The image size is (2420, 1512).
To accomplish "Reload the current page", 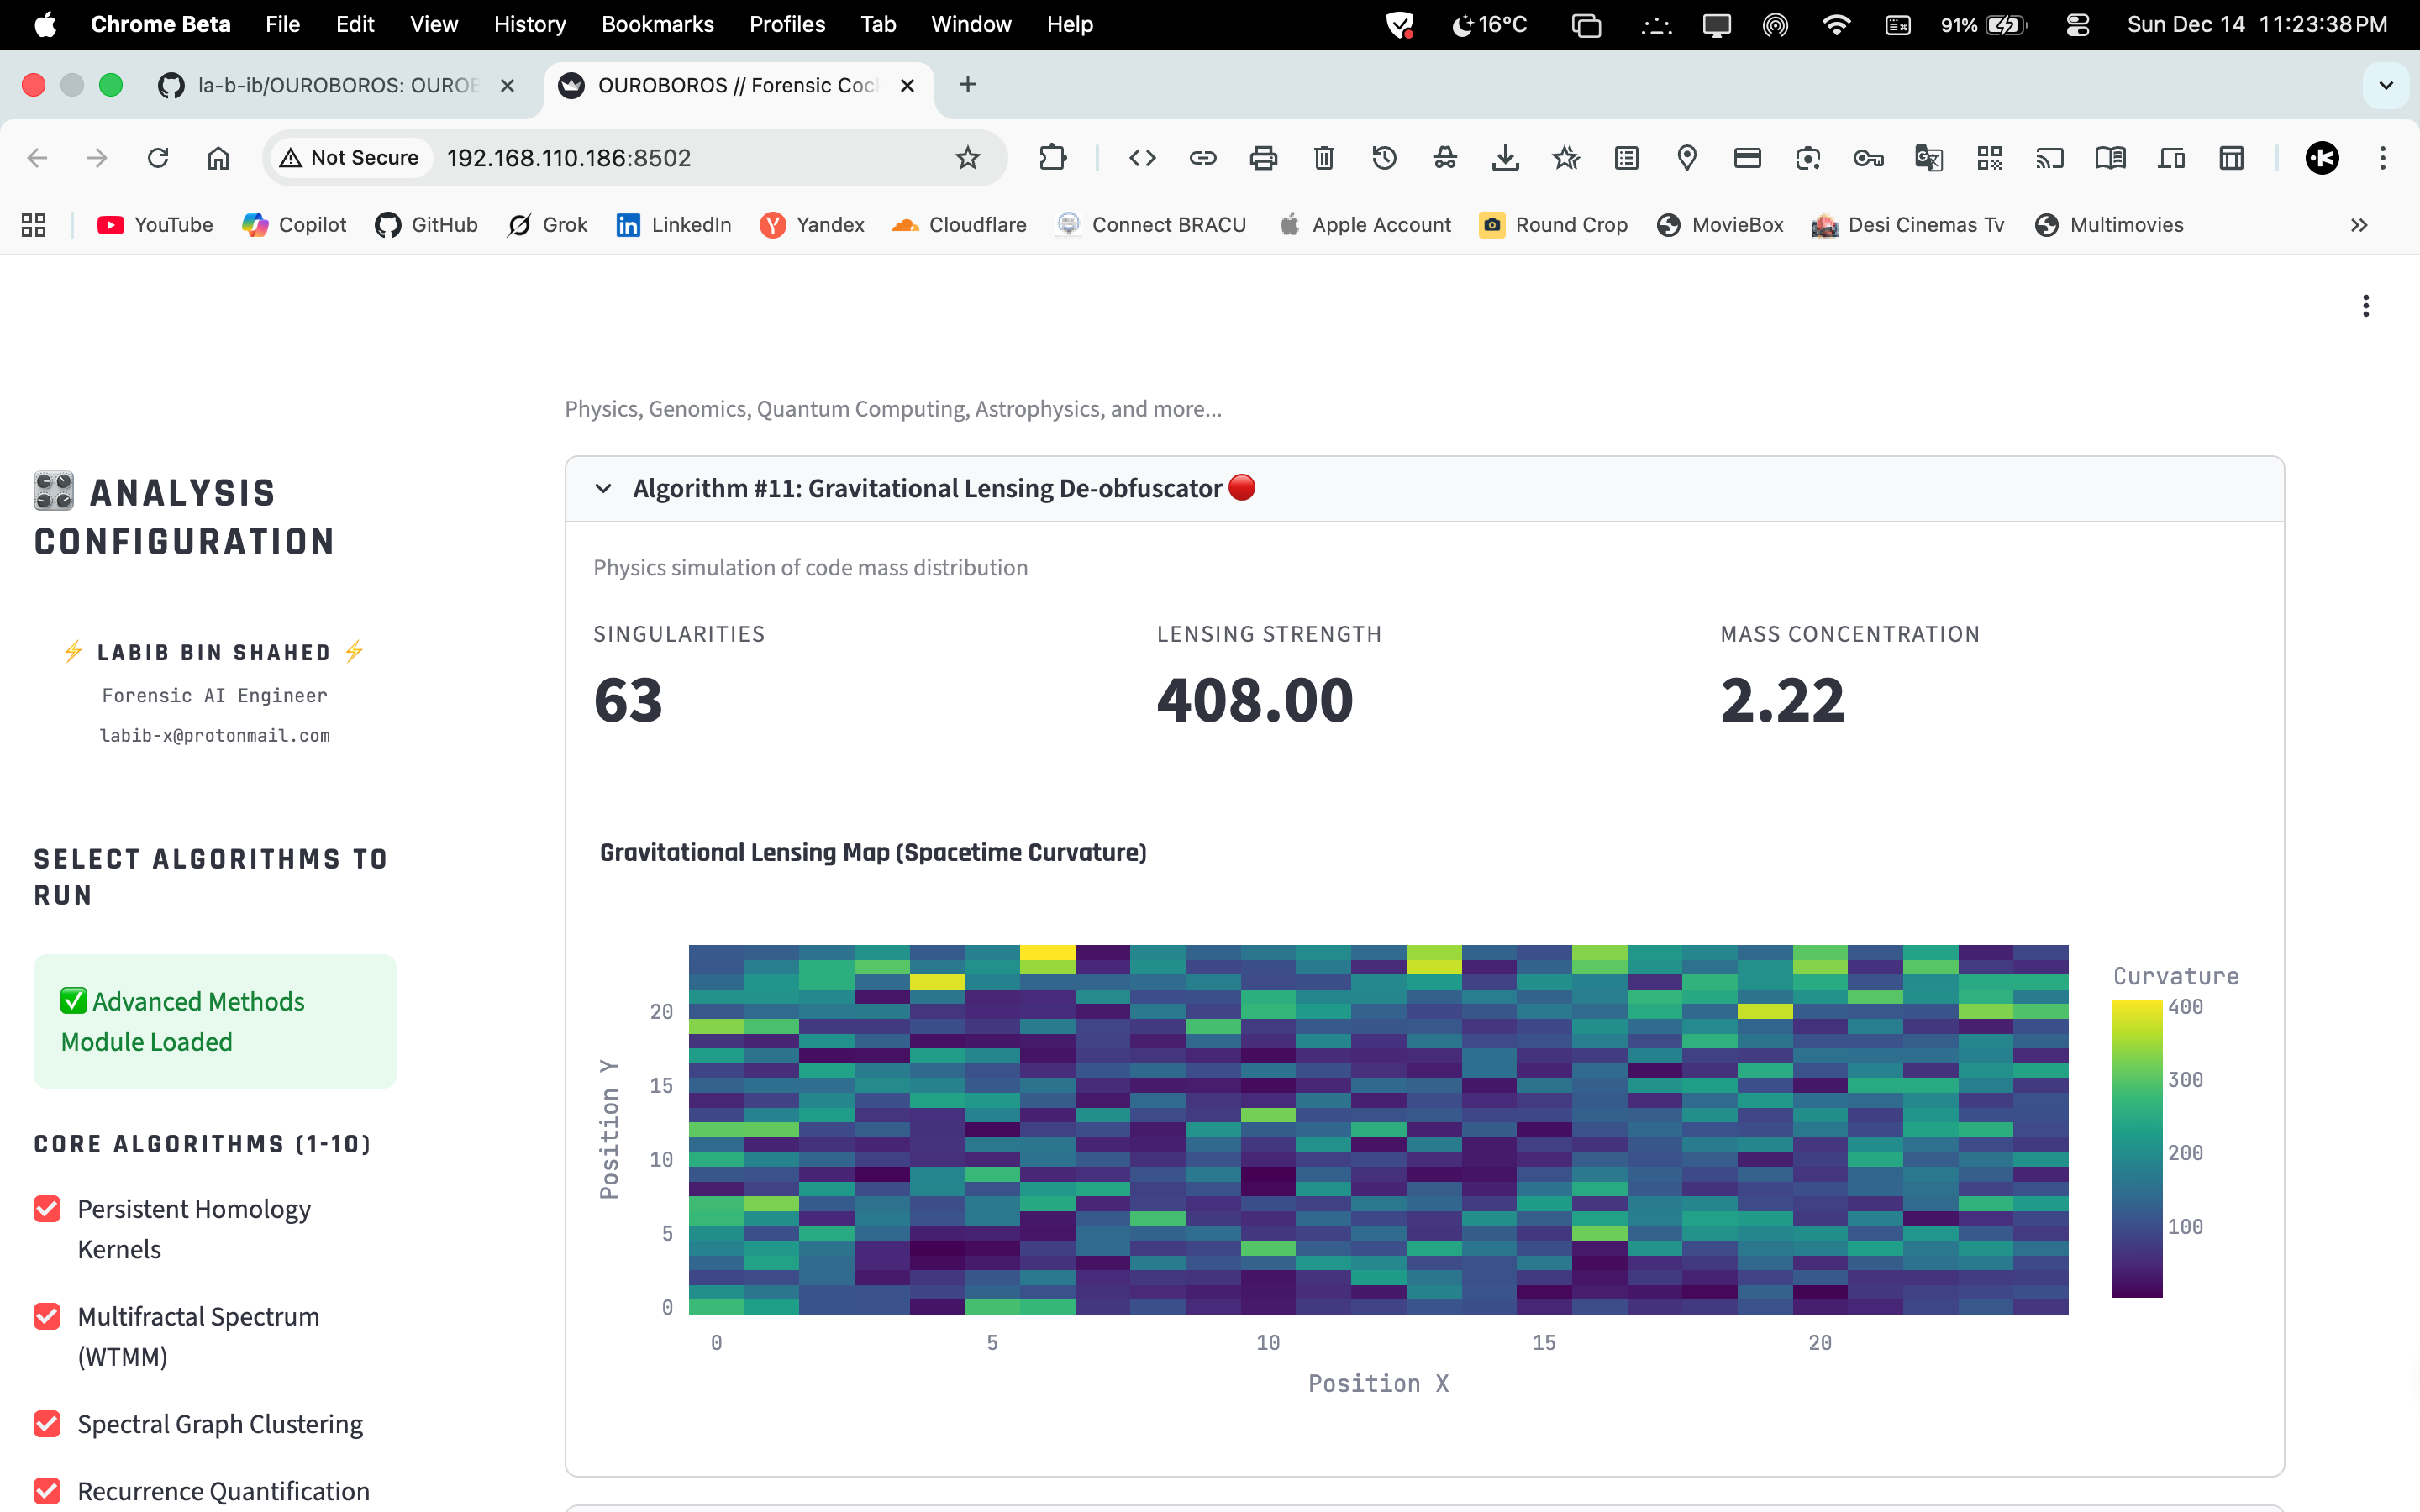I will 158,158.
